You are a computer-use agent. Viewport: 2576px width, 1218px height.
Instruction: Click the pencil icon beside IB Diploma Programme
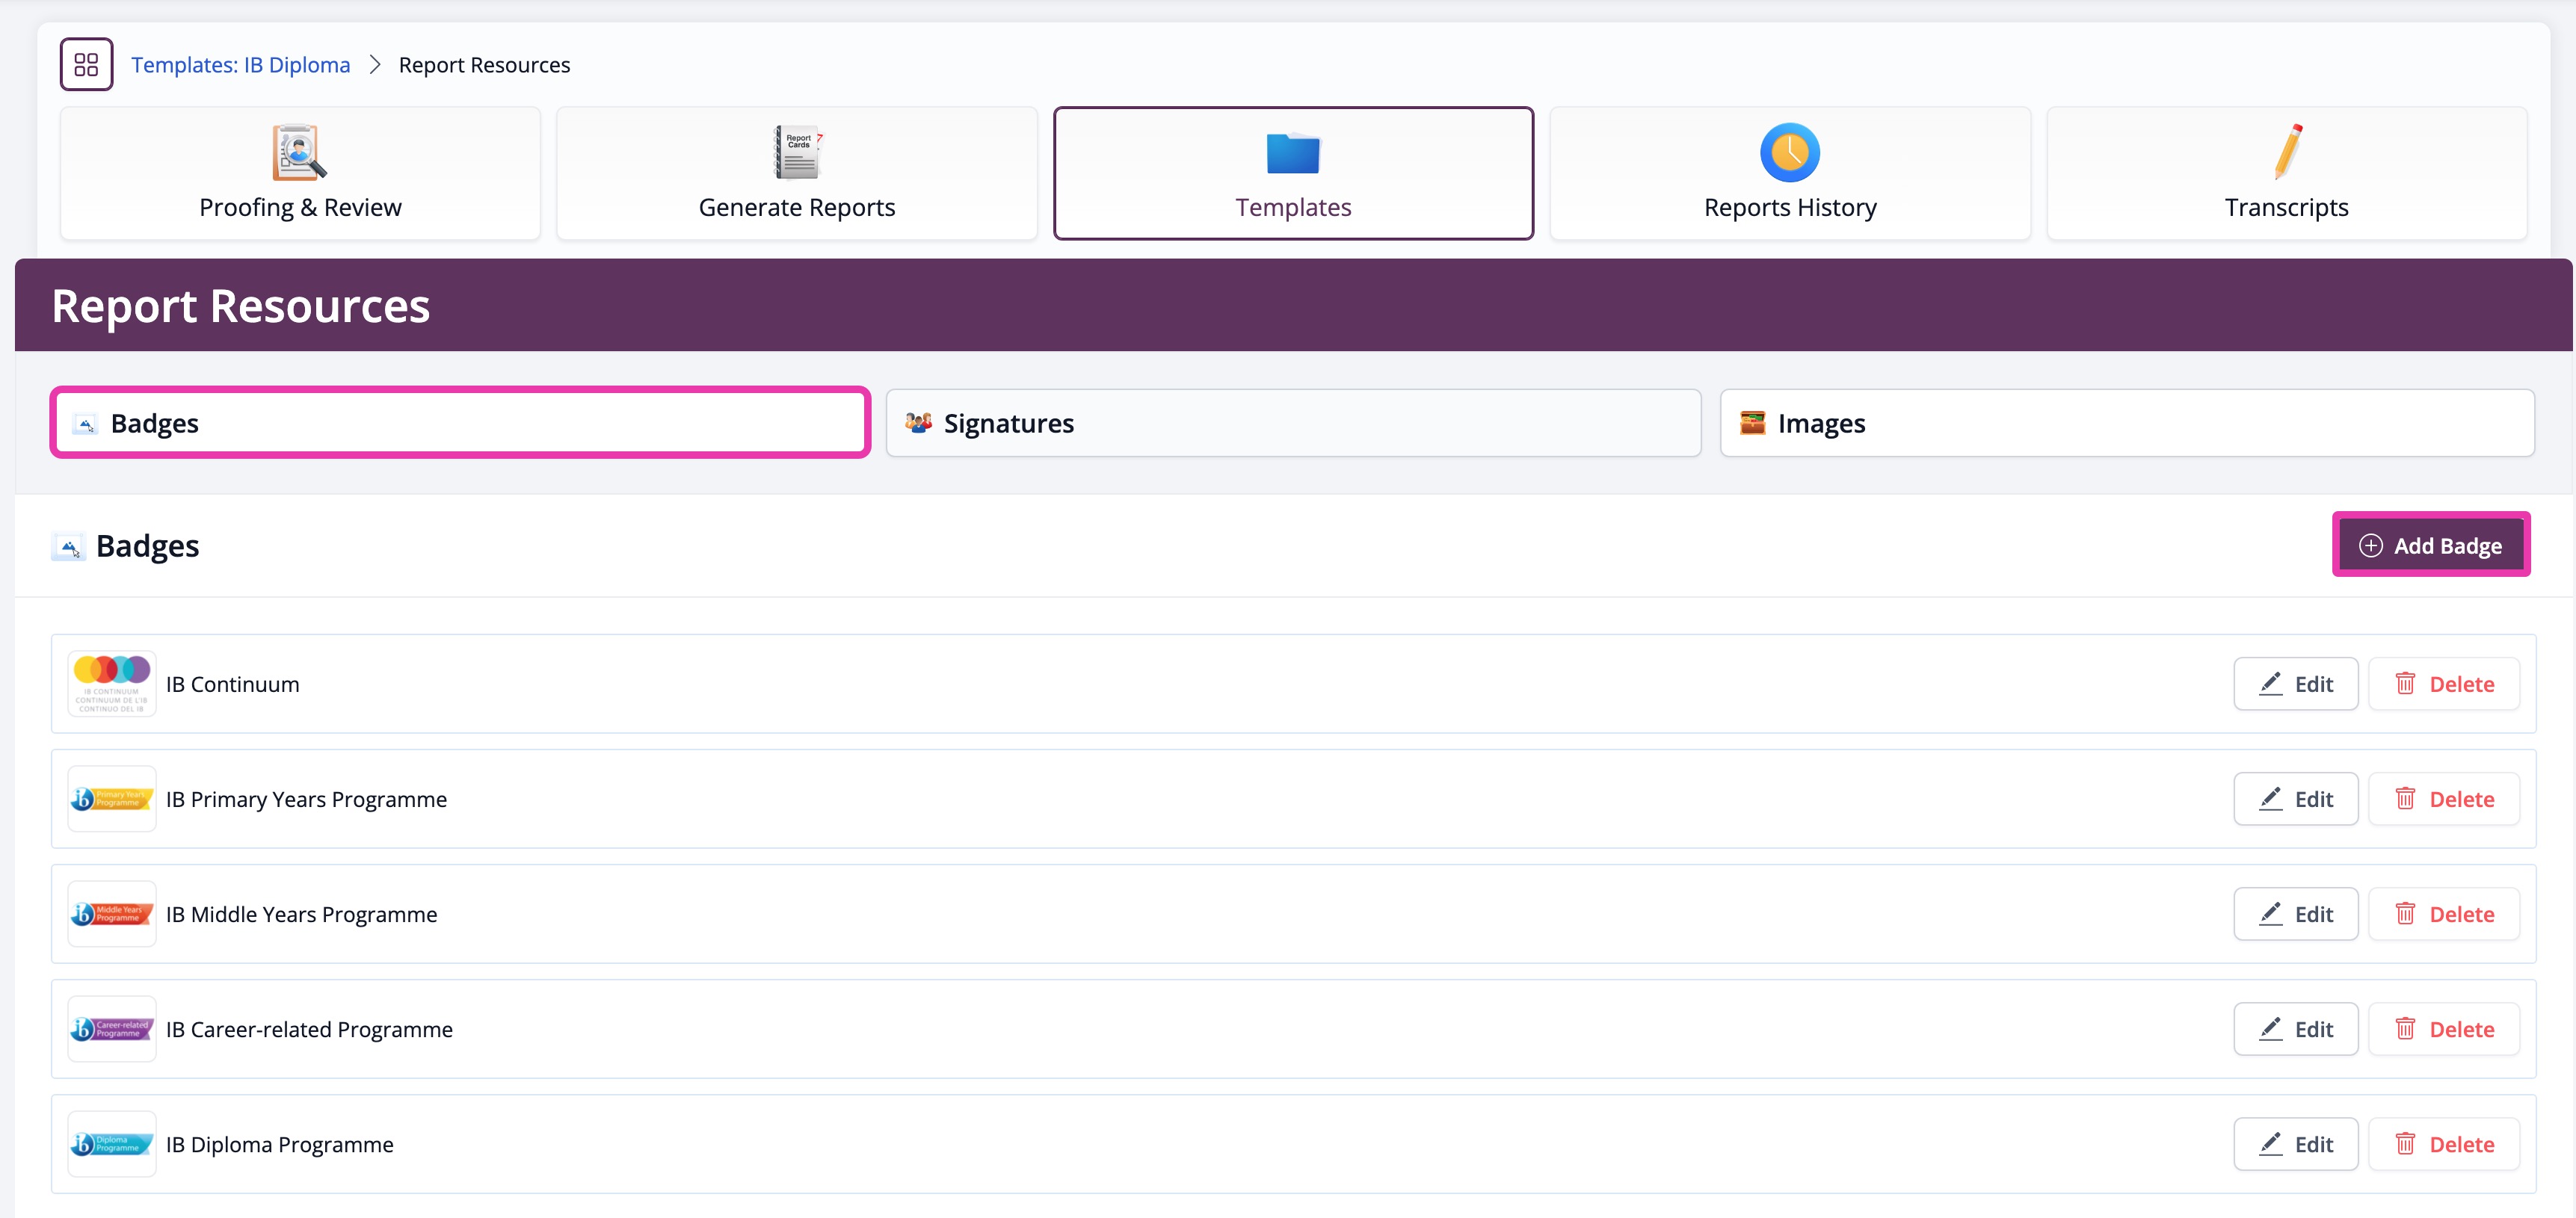click(2271, 1144)
